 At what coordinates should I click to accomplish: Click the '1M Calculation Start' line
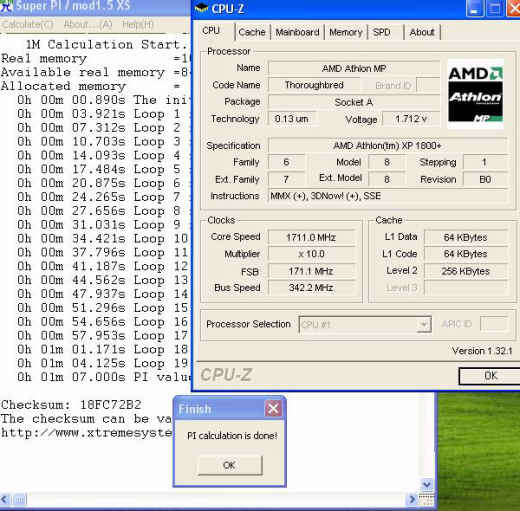106,44
